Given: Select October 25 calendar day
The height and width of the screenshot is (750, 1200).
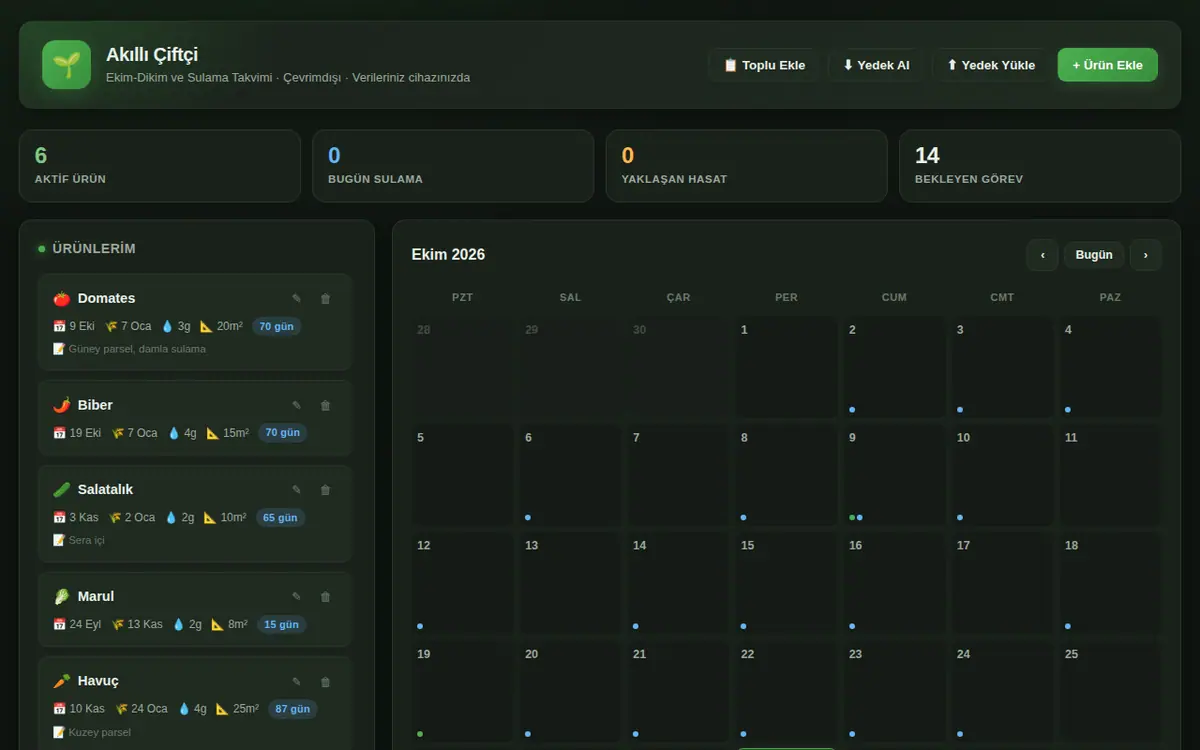Looking at the screenshot, I should (1111, 692).
